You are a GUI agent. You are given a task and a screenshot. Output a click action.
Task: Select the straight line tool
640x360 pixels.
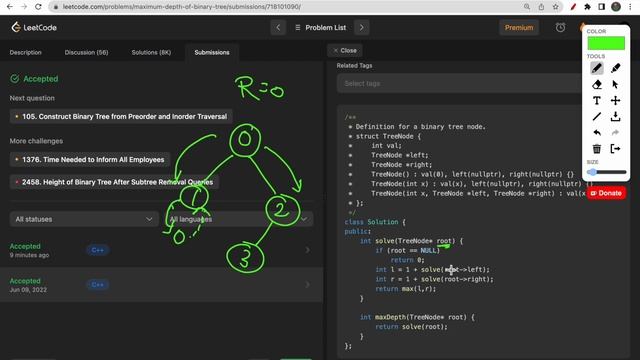(x=597, y=117)
